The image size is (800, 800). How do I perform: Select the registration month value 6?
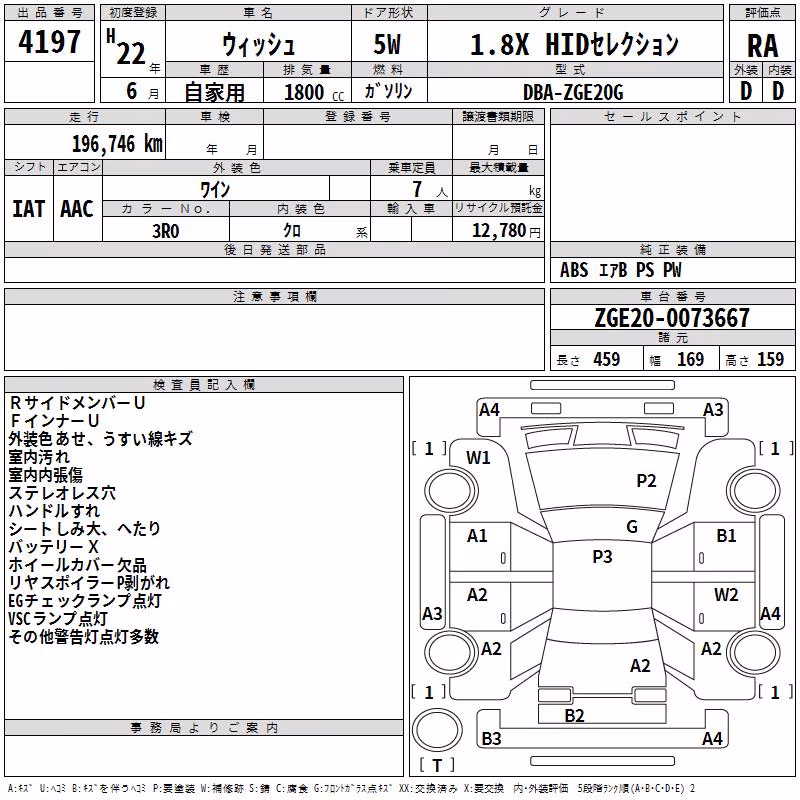pos(132,91)
